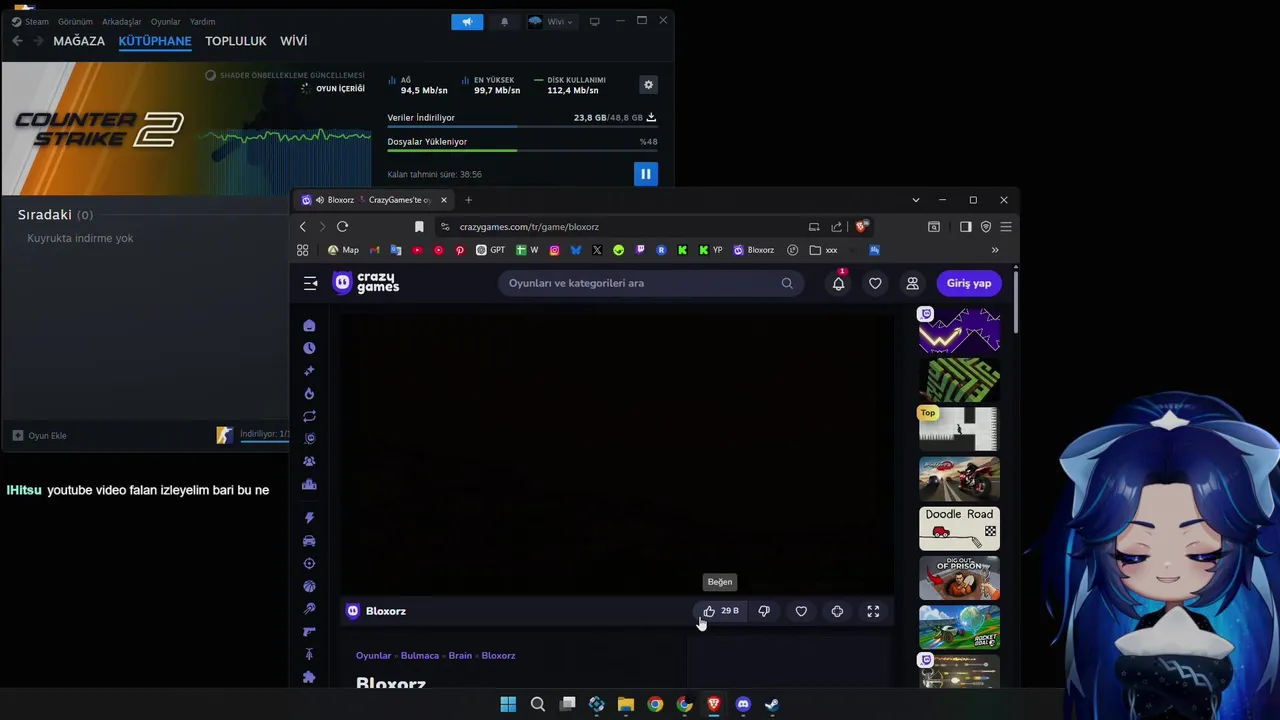The width and height of the screenshot is (1280, 720).
Task: Toggle fullscreen for Bloxorz game
Action: coord(873,611)
